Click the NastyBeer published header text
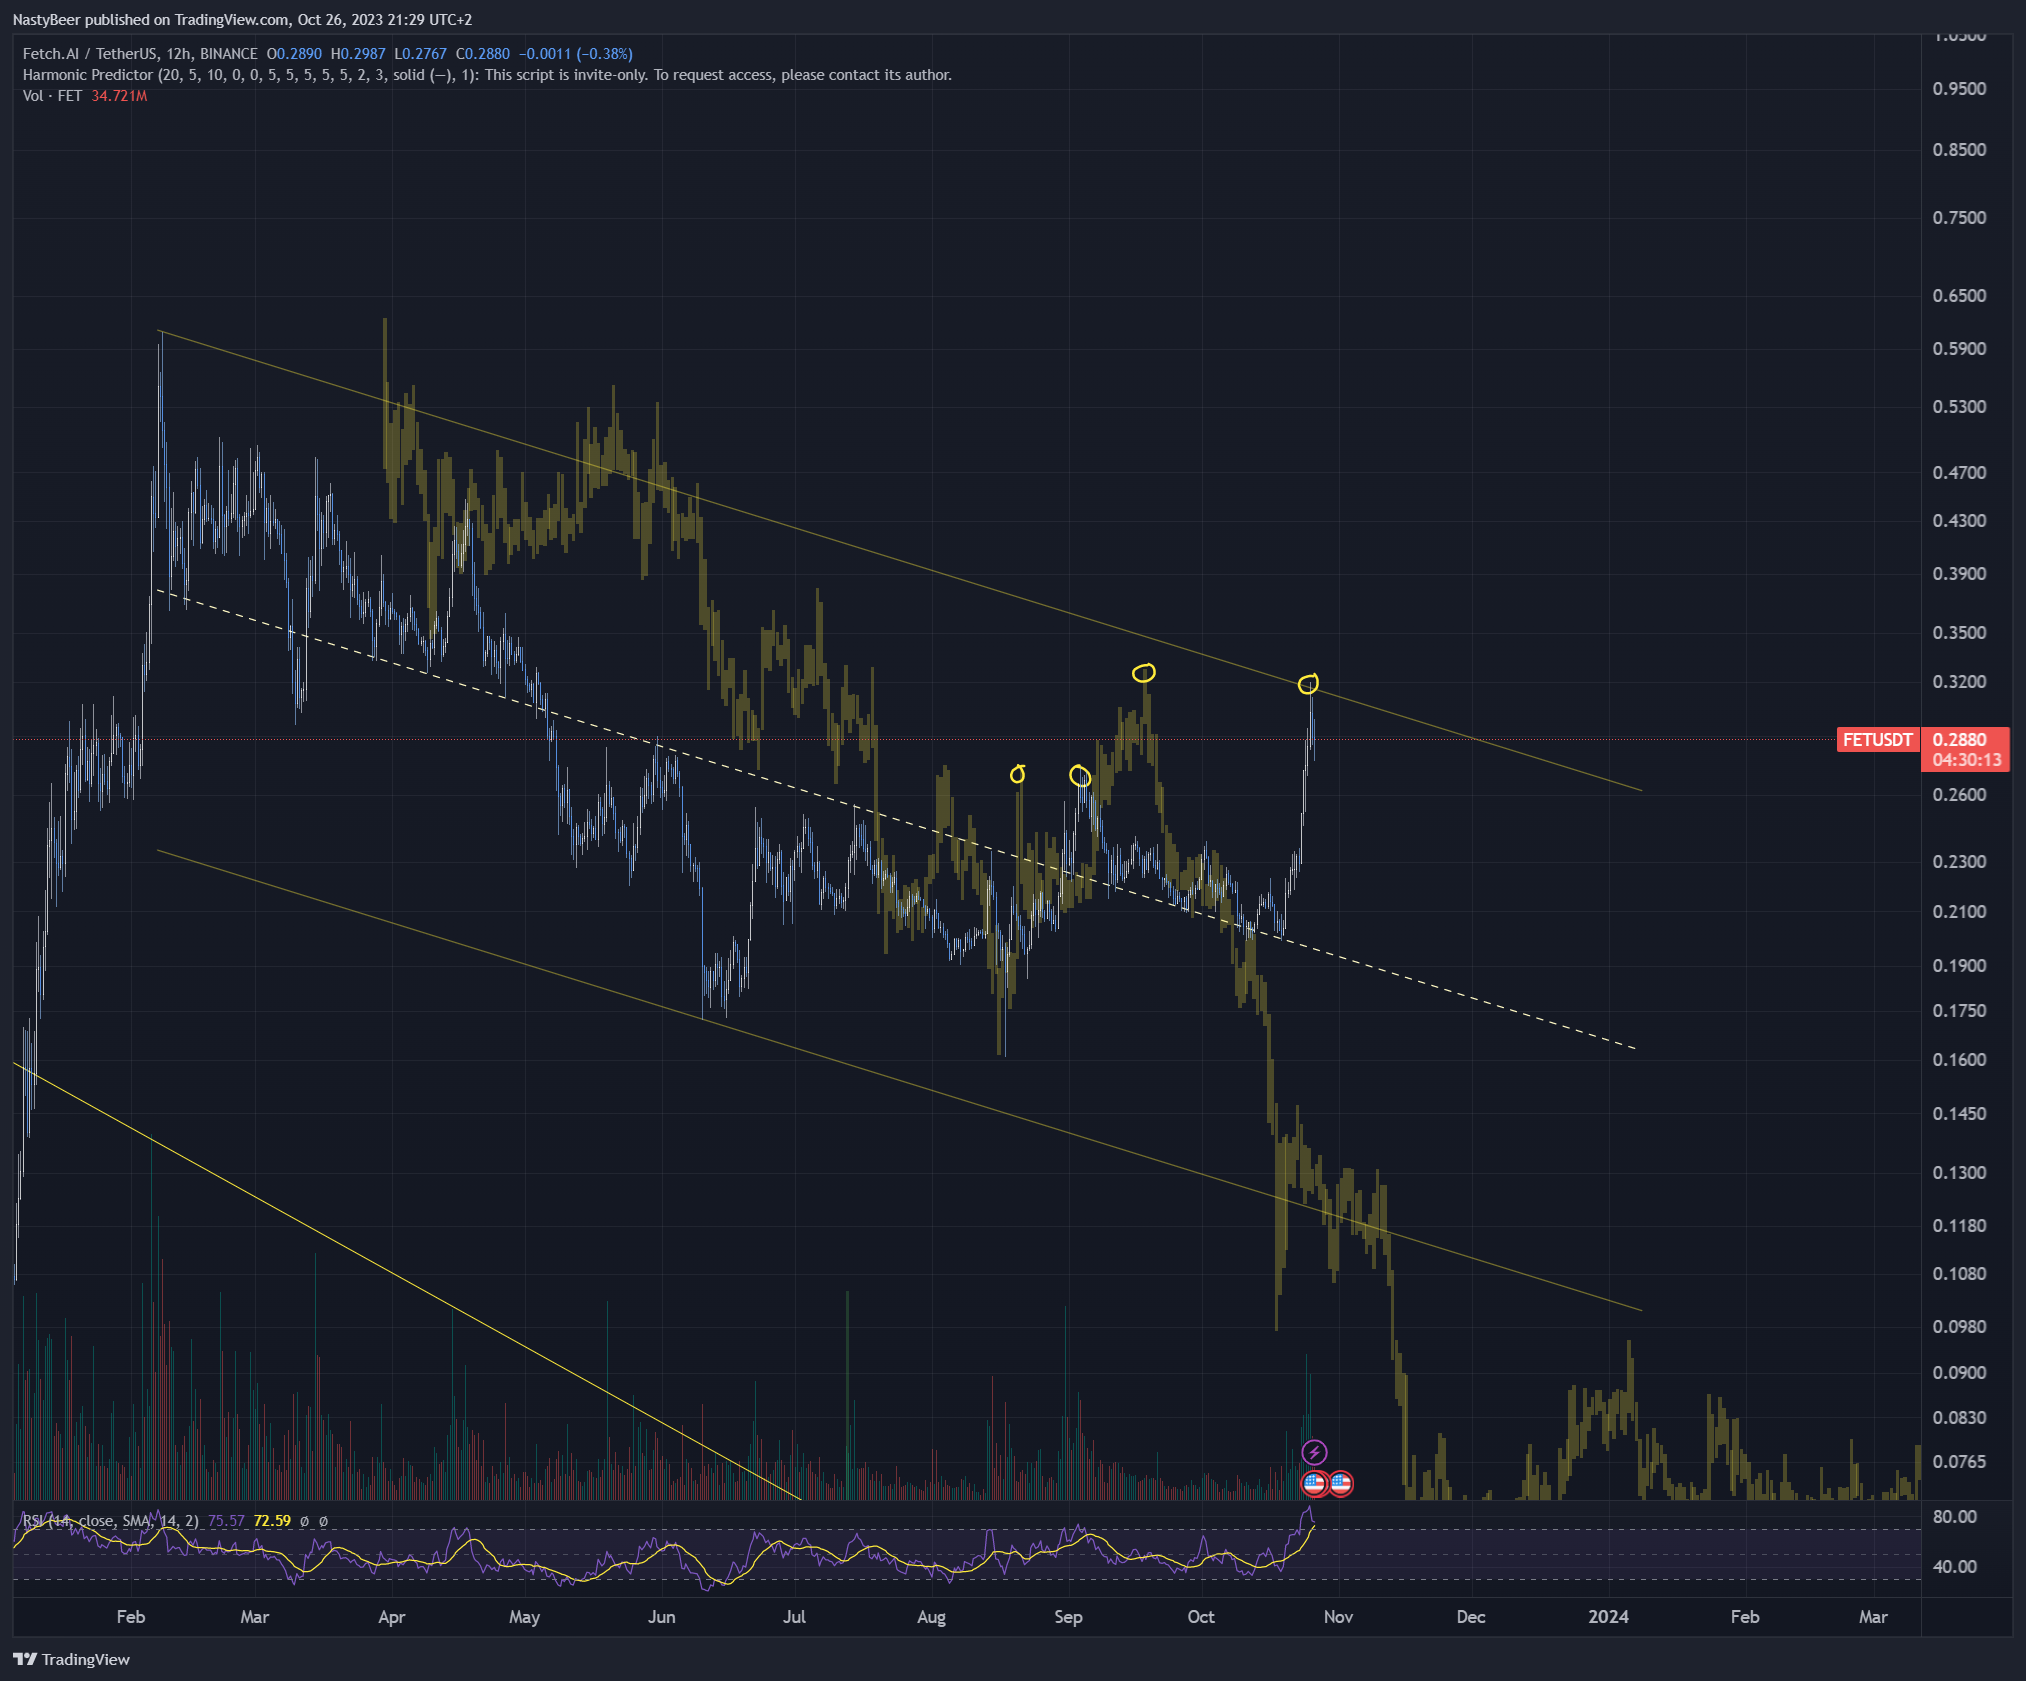 click(242, 20)
